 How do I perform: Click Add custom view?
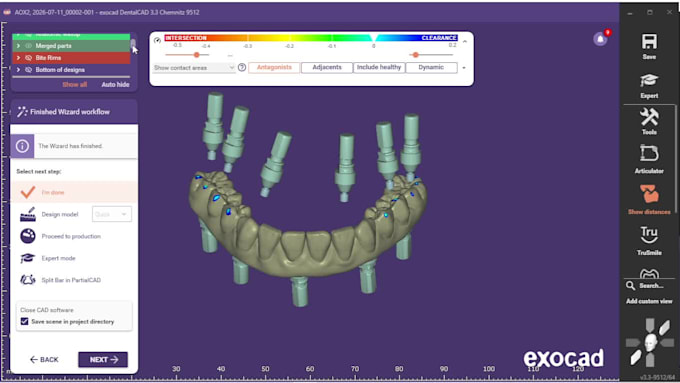(649, 301)
